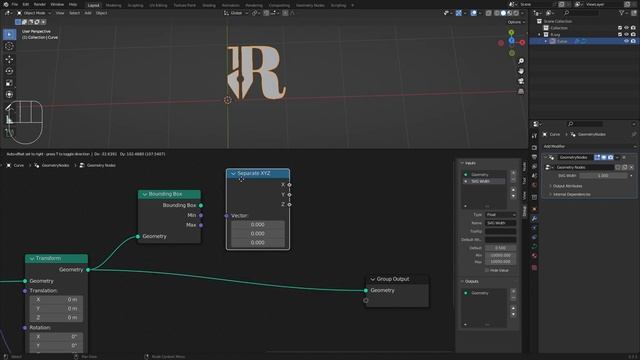This screenshot has width=640, height=360.
Task: Open the Object properties orange square tab
Action: pos(534,209)
